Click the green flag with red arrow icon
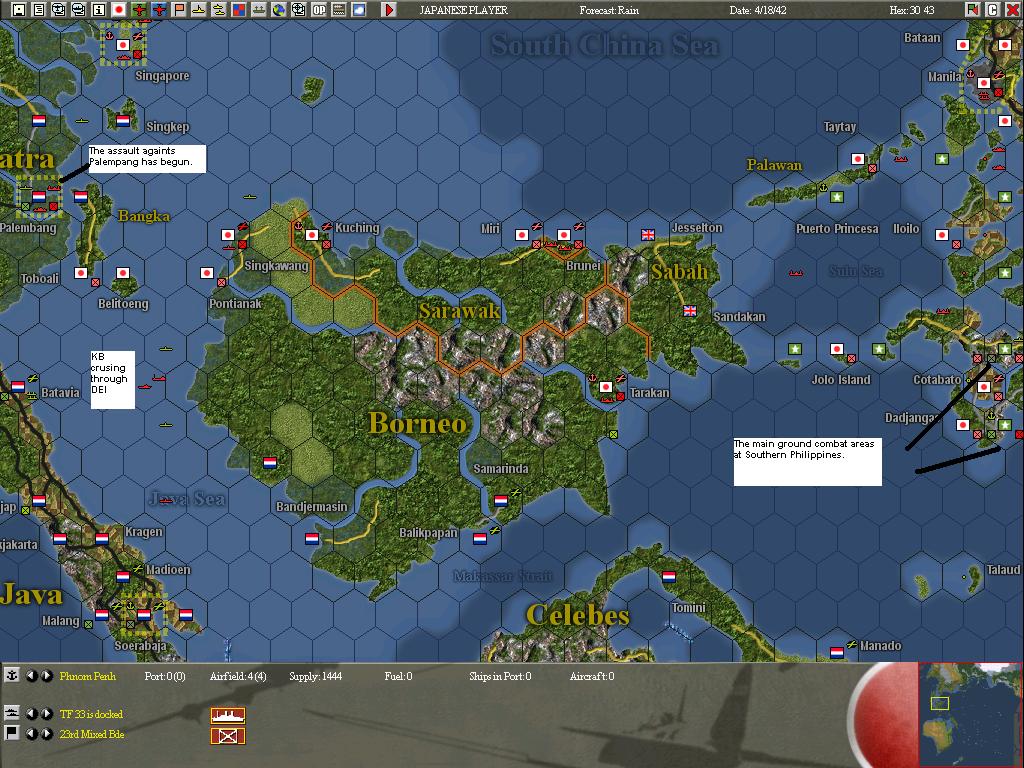The width and height of the screenshot is (1024, 768). [x=973, y=10]
